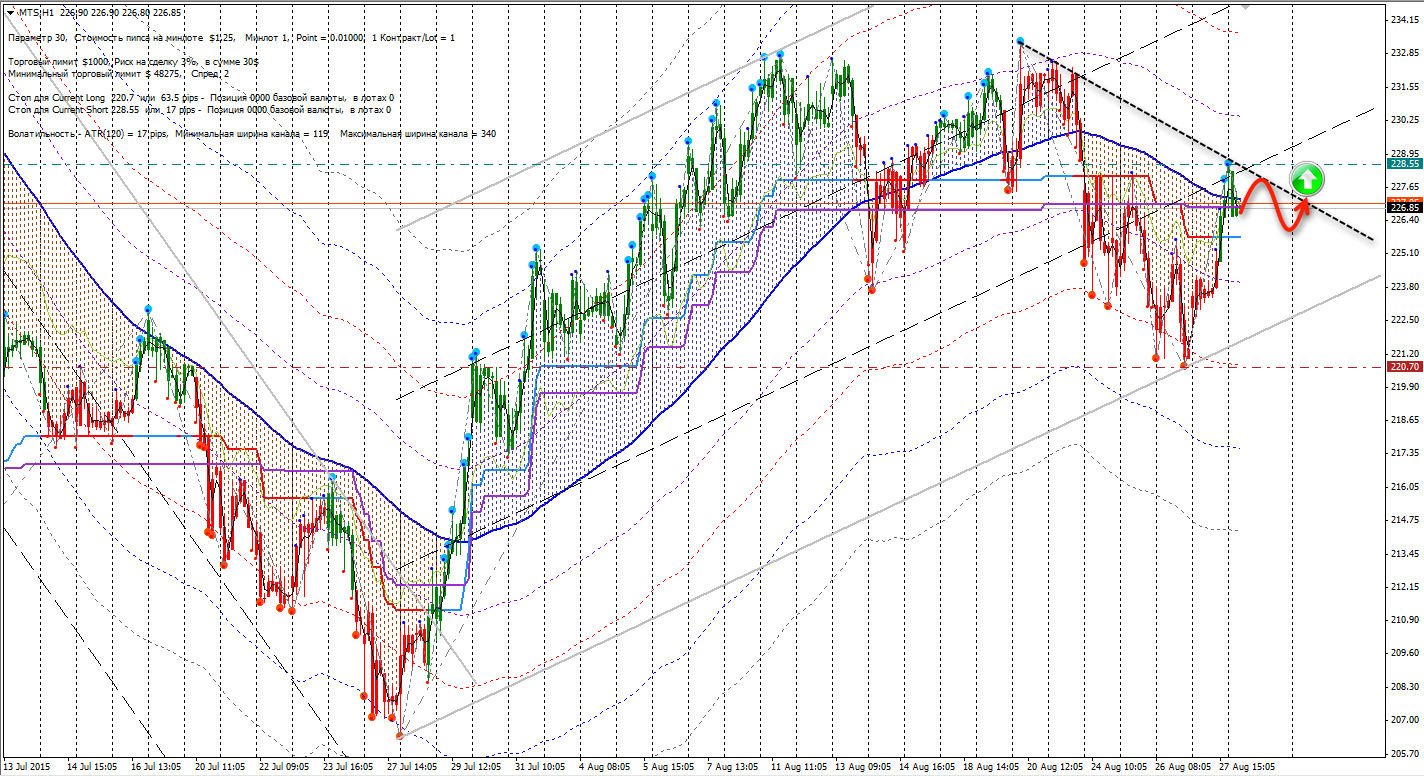Click the '26 Aug 08:05' time axis label
1424x776 pixels.
[x=1182, y=766]
